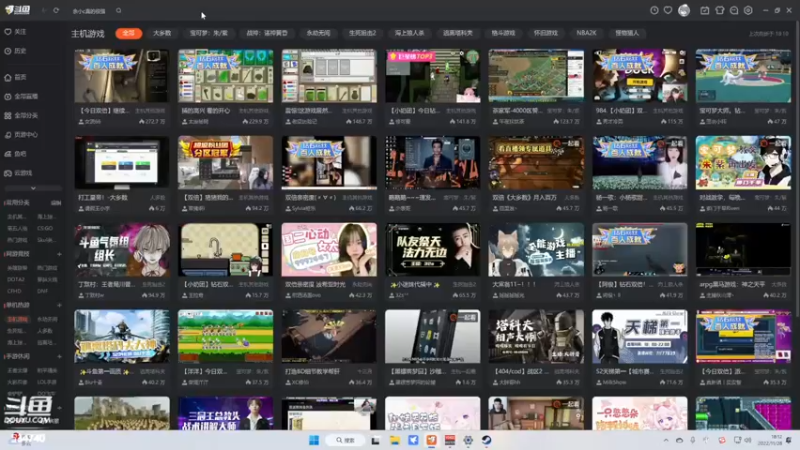Expand the plus next to 单机热游

pyautogui.click(x=59, y=305)
